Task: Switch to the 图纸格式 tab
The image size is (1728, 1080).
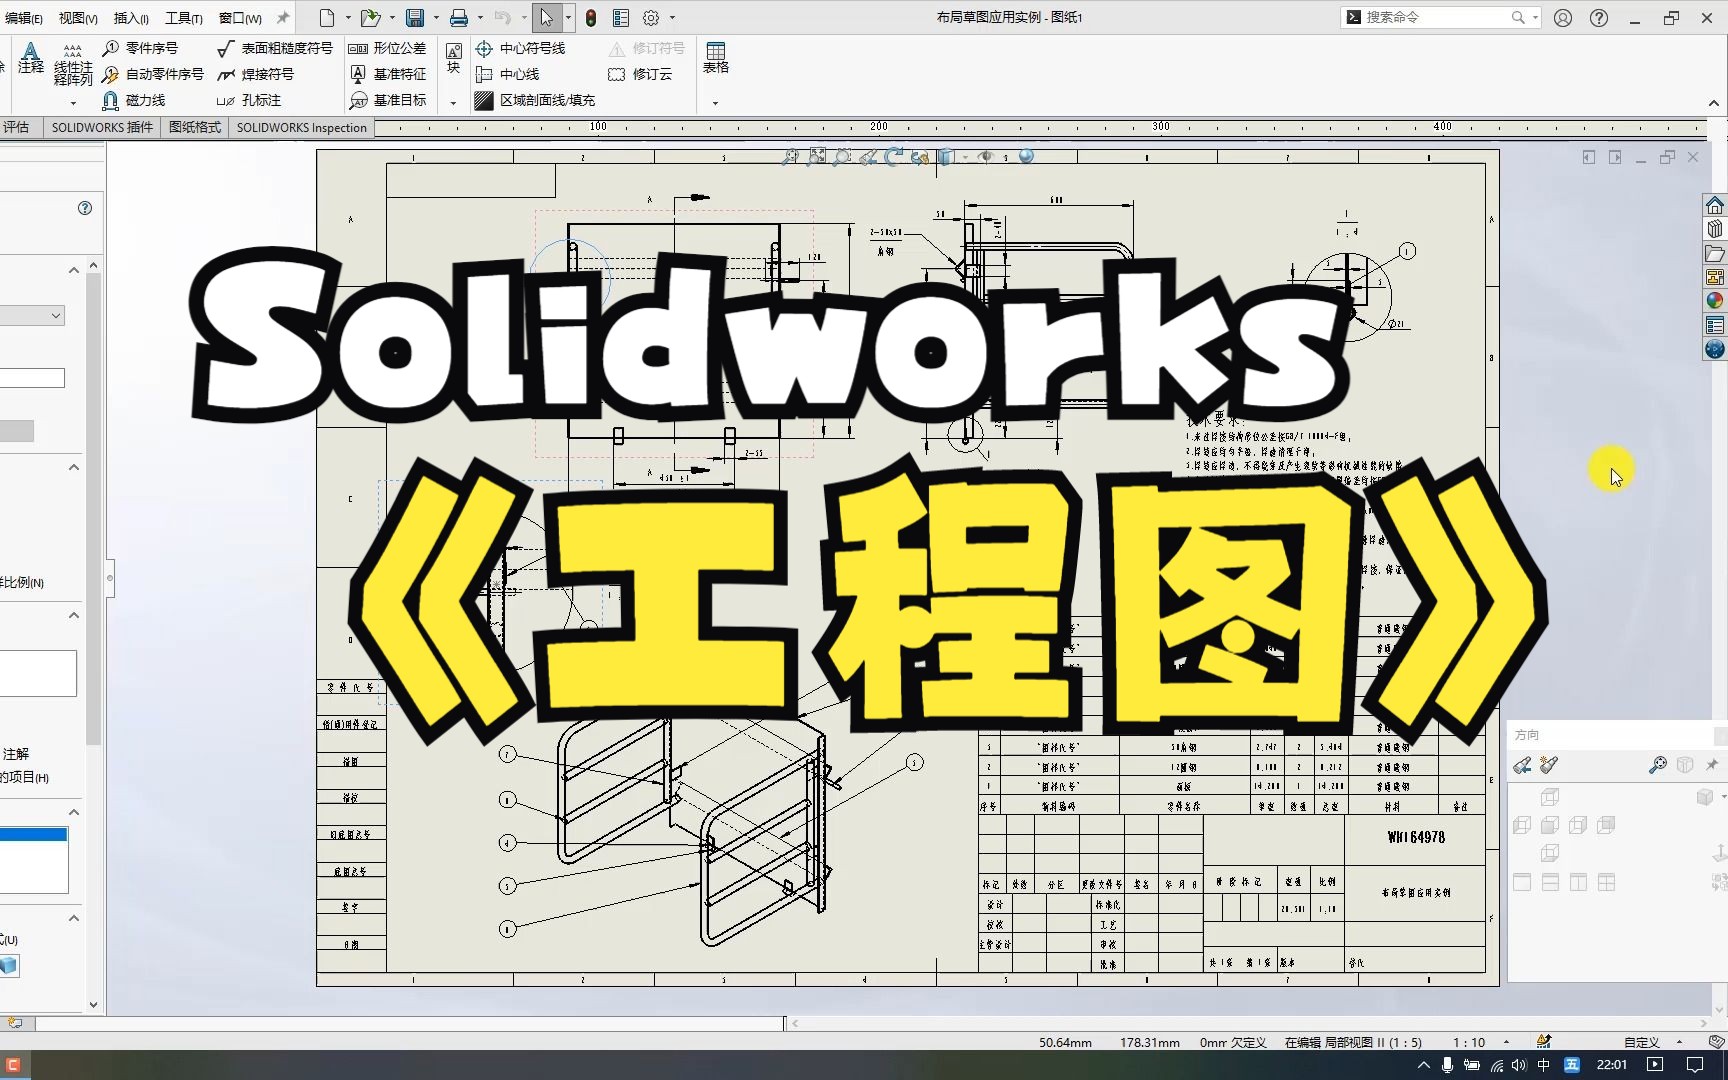Action: 195,128
